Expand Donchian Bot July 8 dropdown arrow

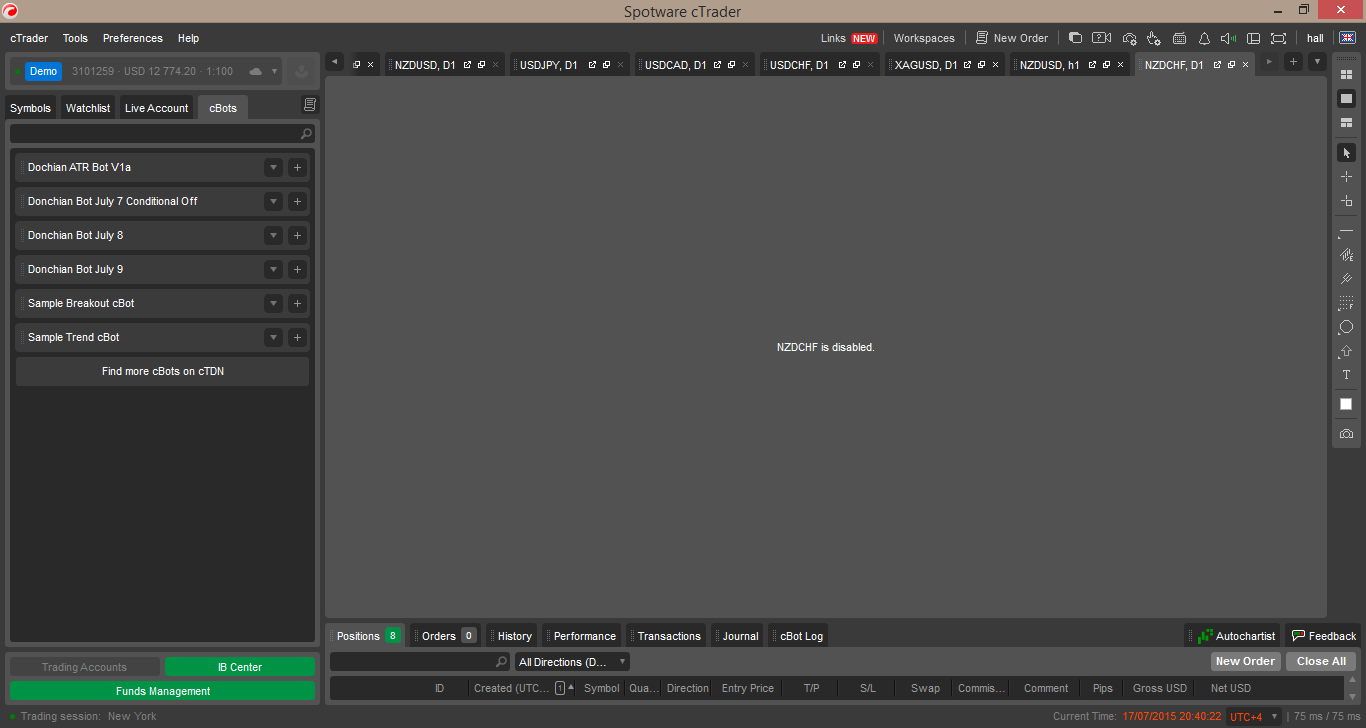coord(273,236)
